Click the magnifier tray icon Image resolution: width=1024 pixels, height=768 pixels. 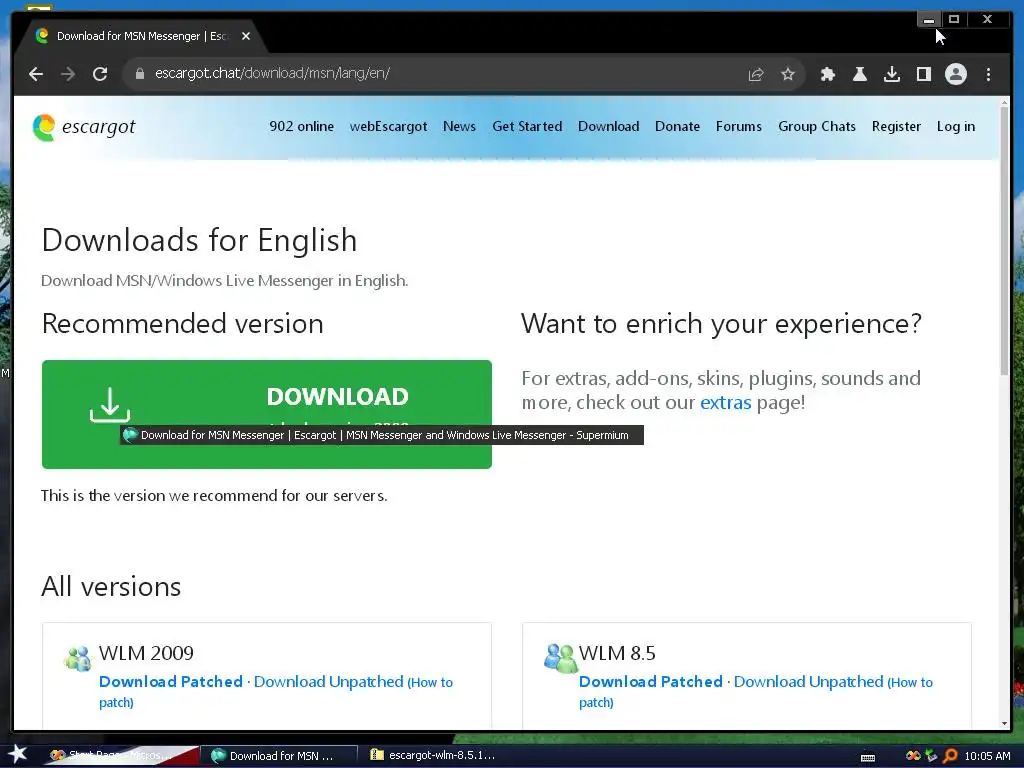pyautogui.click(x=950, y=756)
